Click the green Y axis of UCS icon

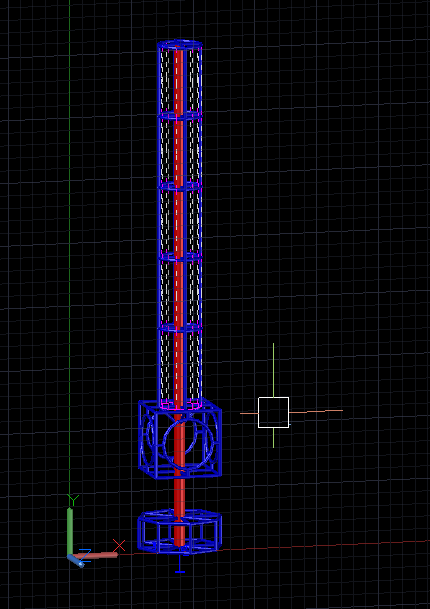click(x=70, y=531)
